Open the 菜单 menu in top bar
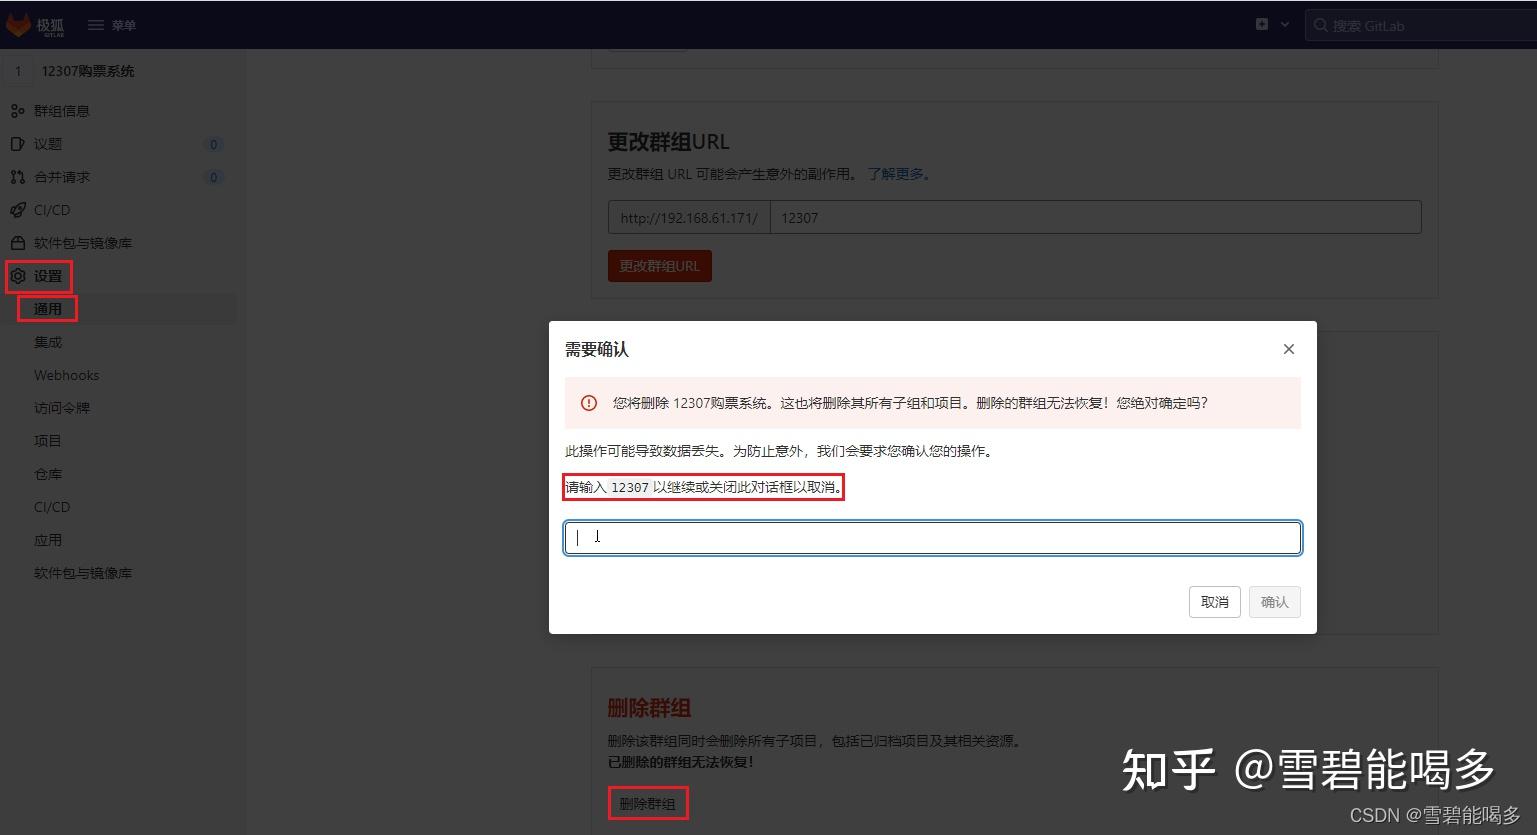The width and height of the screenshot is (1537, 835). [x=112, y=24]
